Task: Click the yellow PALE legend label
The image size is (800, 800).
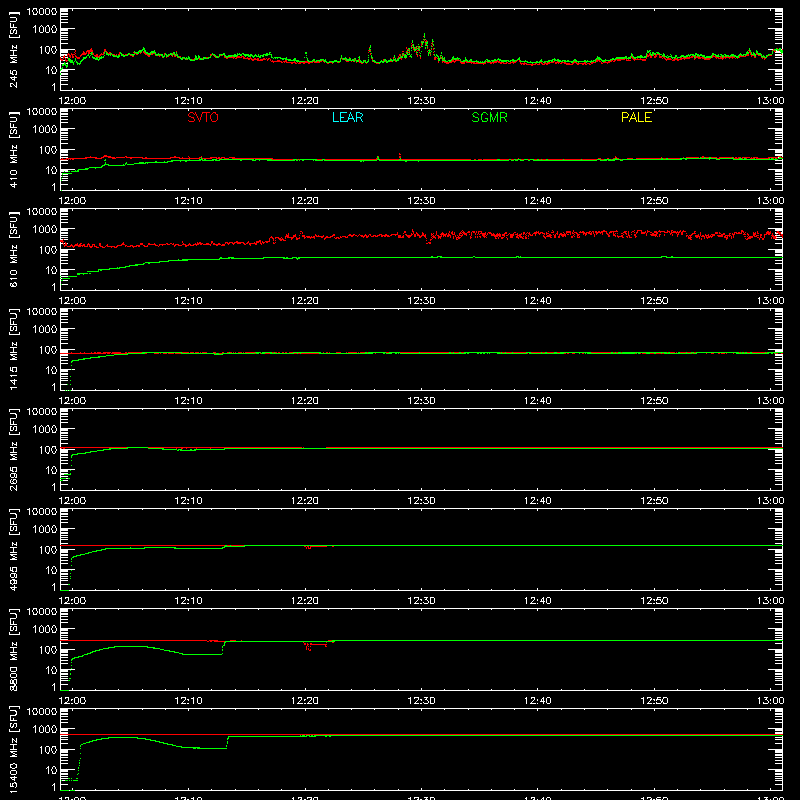Action: click(x=636, y=117)
